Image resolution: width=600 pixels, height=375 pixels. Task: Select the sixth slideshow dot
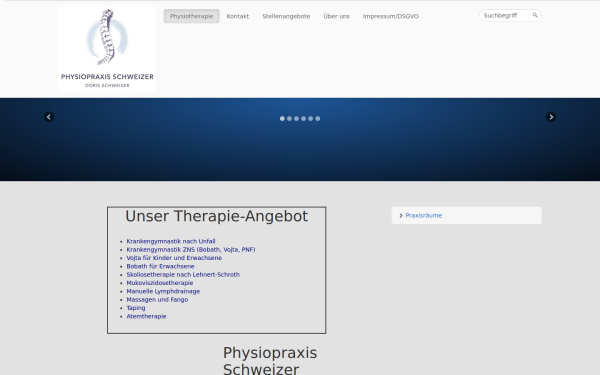tap(318, 119)
